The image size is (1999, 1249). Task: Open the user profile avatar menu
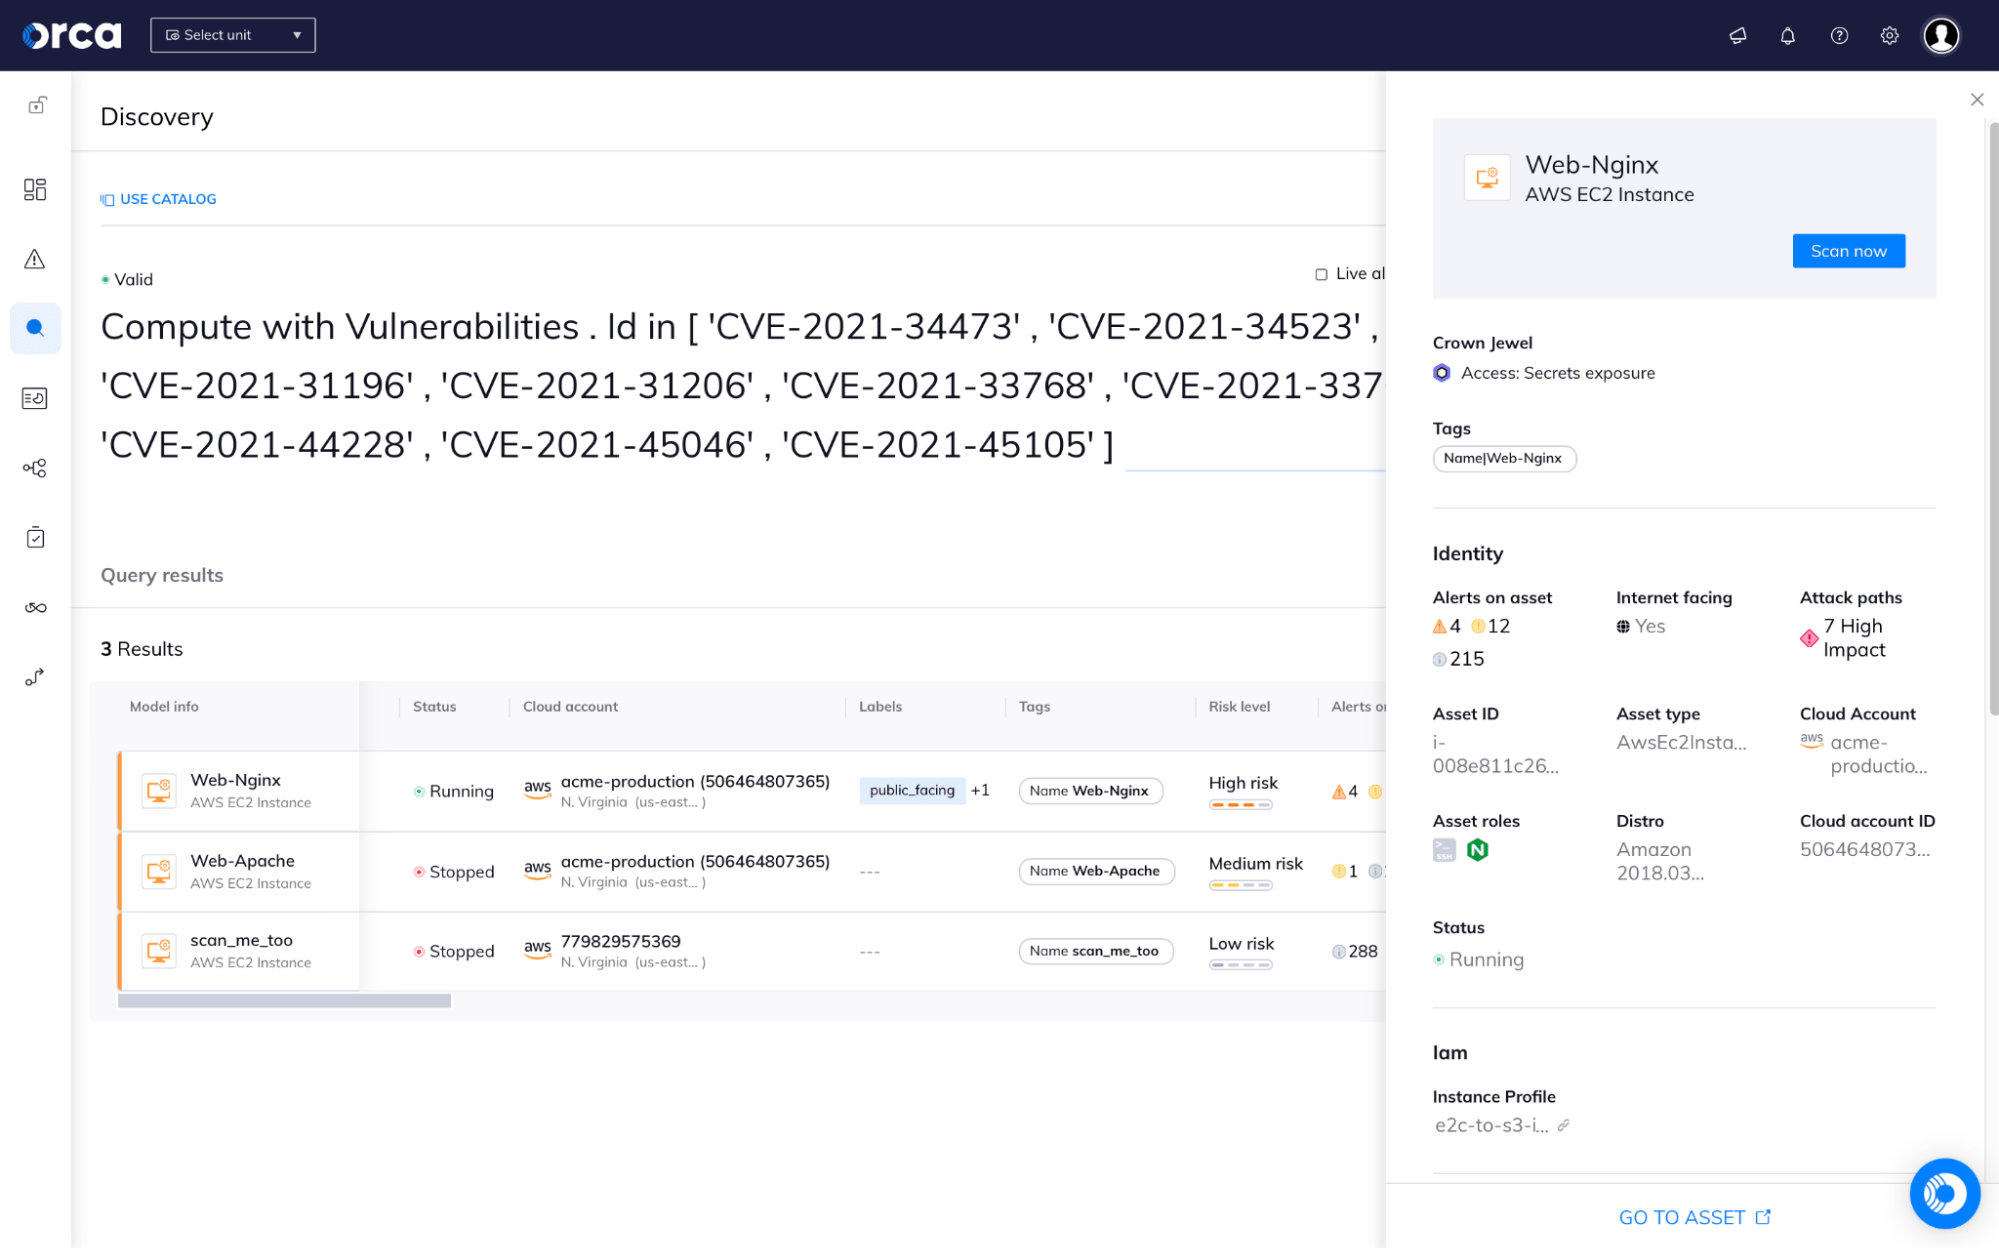click(1941, 35)
